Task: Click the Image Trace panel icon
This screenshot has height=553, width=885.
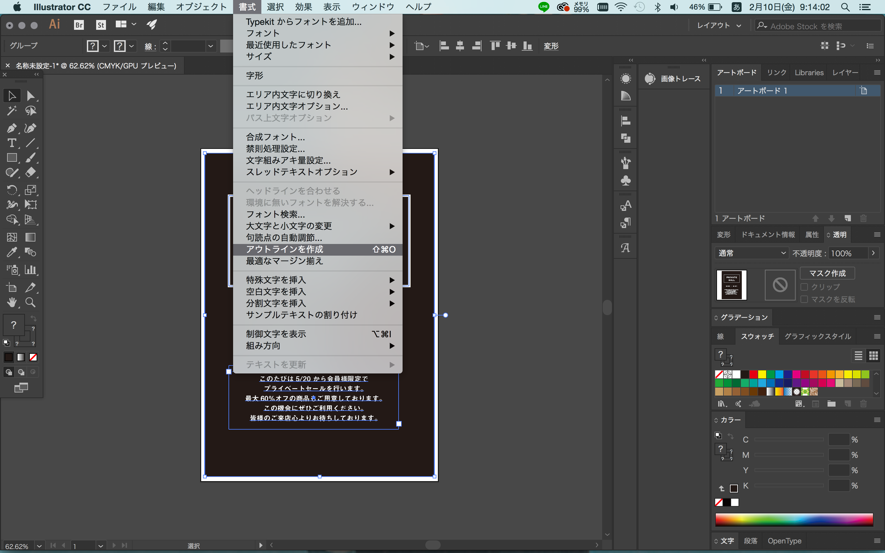Action: click(651, 79)
